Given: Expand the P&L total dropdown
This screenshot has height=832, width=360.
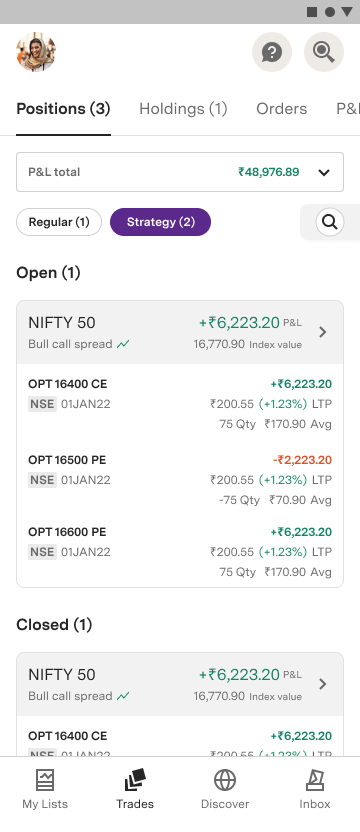Looking at the screenshot, I should click(x=180, y=172).
